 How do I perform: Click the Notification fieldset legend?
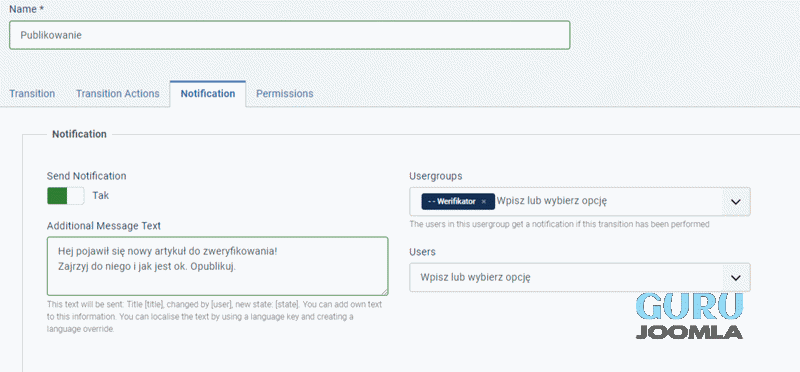tap(80, 134)
